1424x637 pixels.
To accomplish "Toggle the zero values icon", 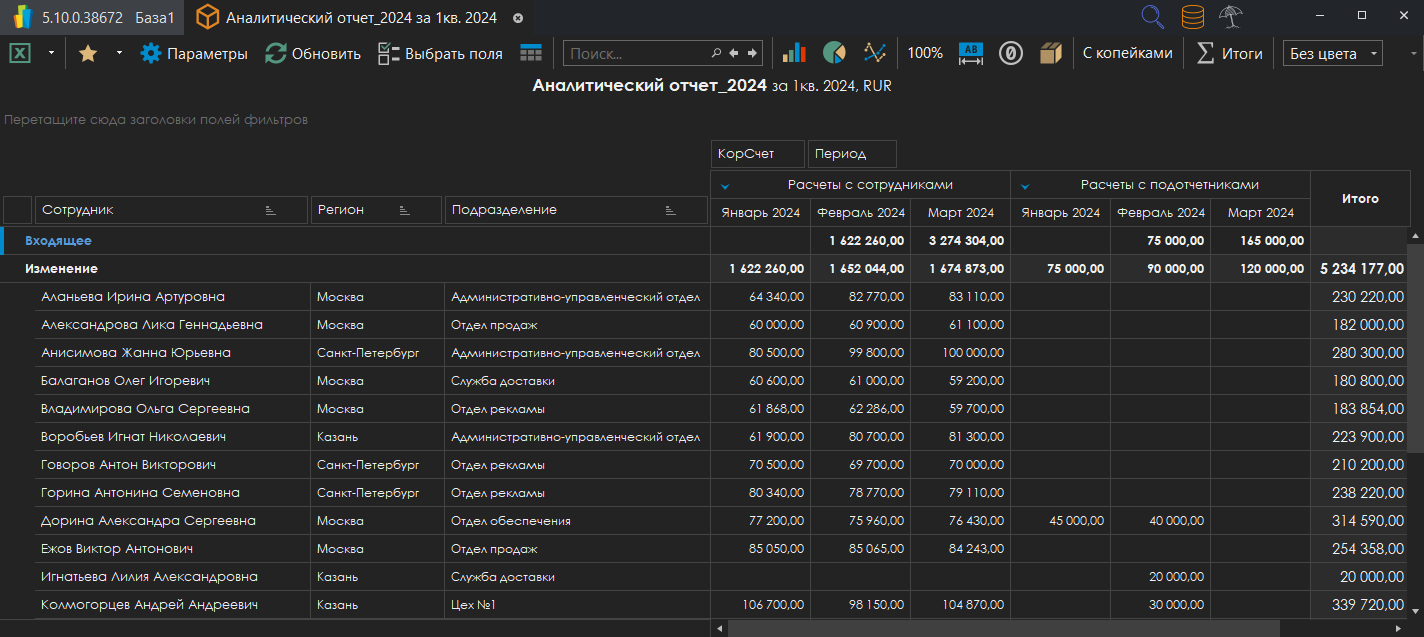I will 1010,53.
